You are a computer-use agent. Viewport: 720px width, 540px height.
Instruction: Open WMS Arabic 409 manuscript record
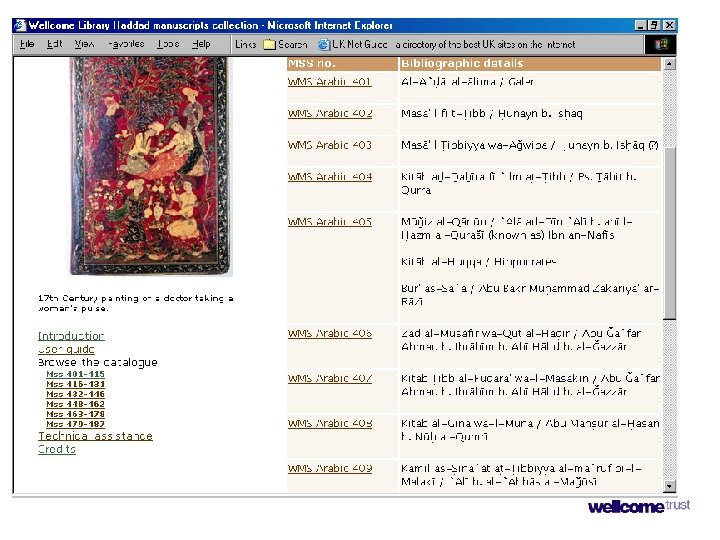click(330, 468)
